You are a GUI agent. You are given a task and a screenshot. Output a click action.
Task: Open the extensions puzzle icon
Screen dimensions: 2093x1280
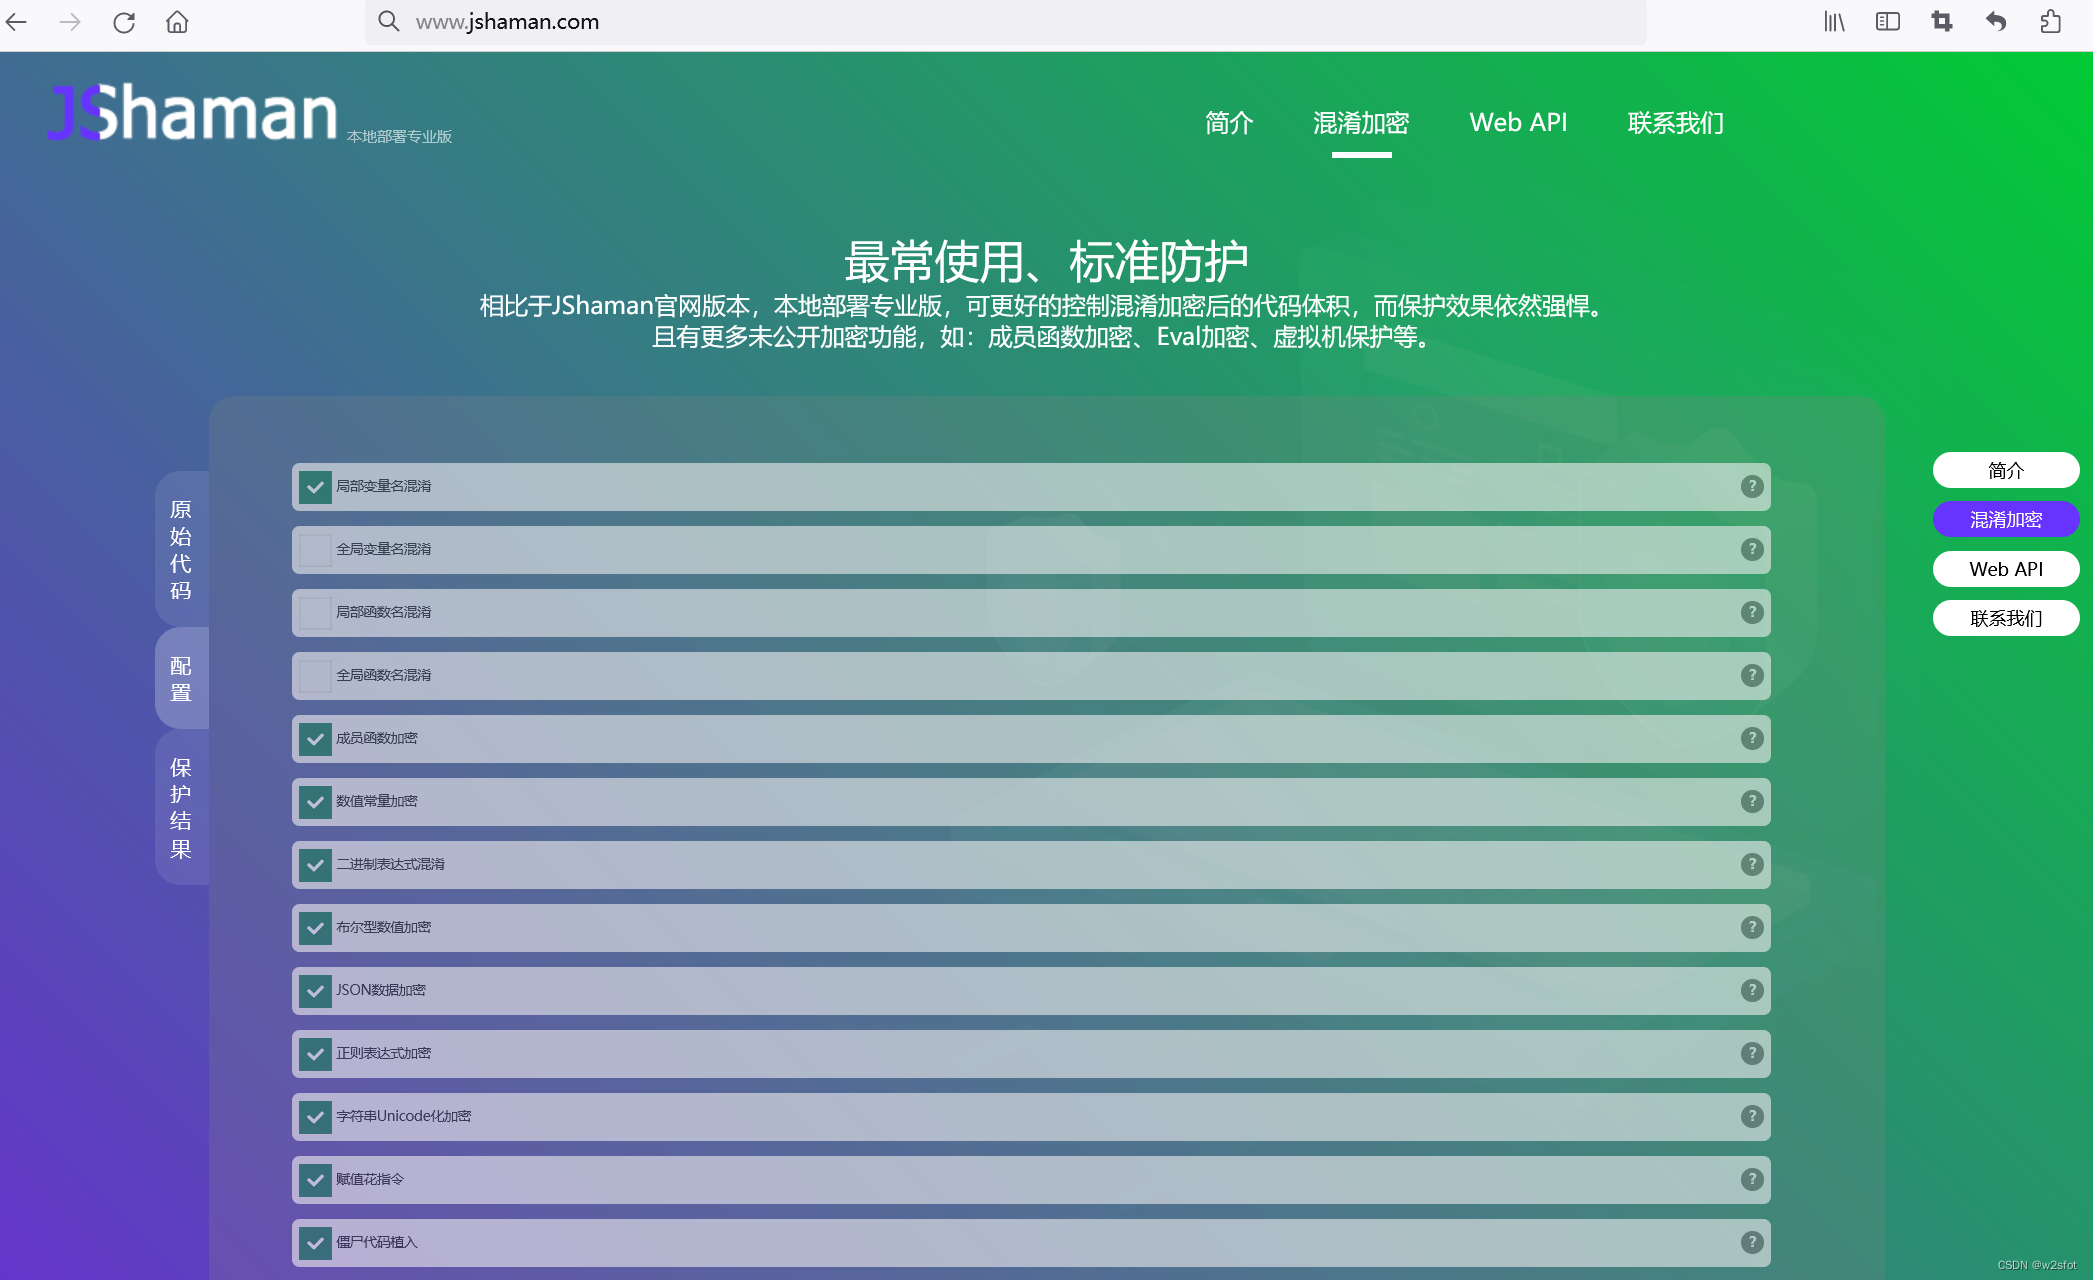tap(2050, 22)
